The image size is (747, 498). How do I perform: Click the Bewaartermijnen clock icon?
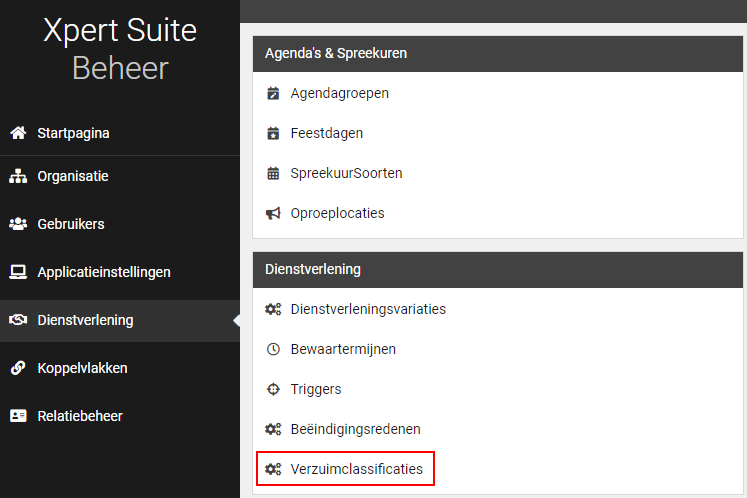tap(273, 349)
